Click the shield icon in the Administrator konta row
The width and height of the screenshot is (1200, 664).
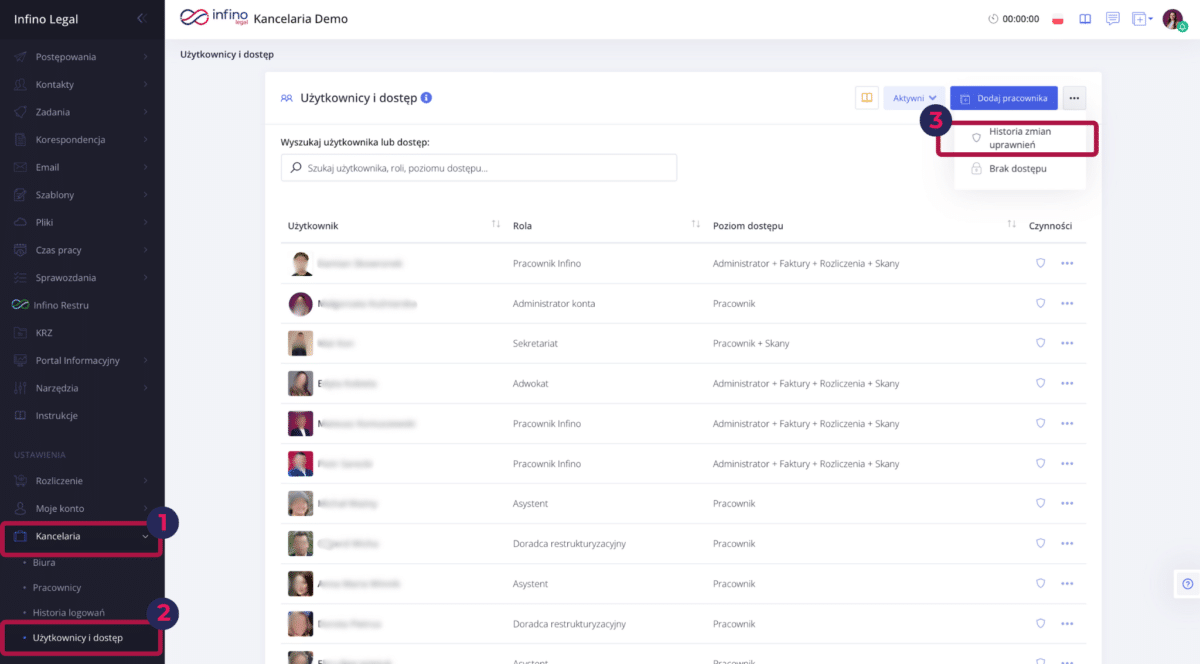pyautogui.click(x=1040, y=303)
